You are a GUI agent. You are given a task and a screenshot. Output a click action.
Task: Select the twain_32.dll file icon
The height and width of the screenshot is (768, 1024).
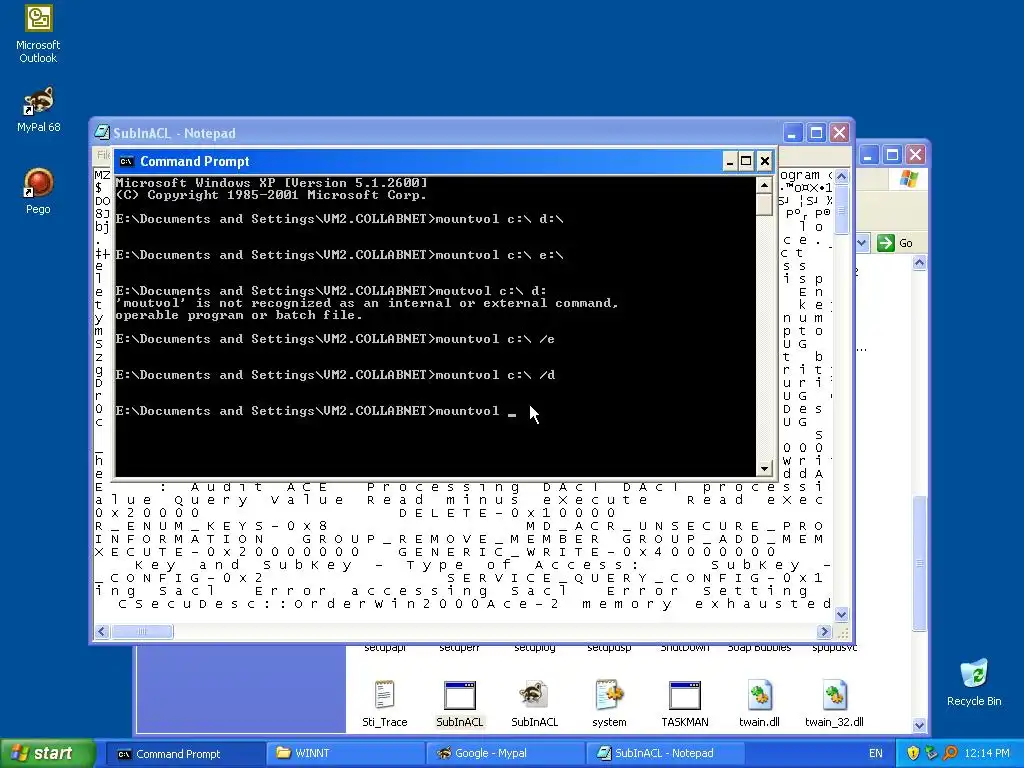click(834, 703)
